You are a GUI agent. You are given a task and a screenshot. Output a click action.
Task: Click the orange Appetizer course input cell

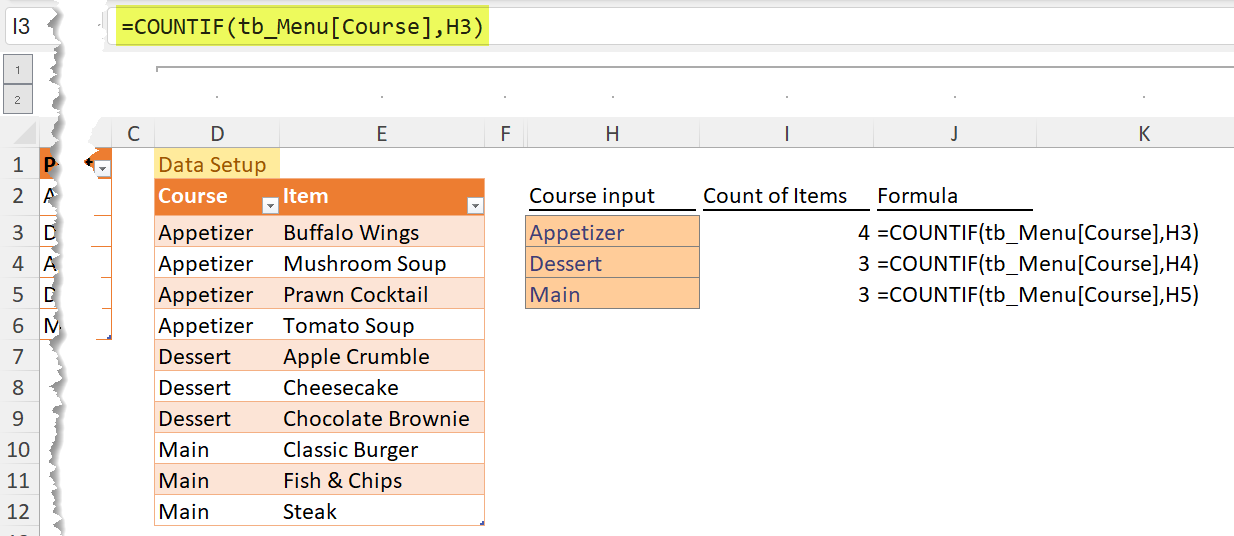pyautogui.click(x=612, y=233)
